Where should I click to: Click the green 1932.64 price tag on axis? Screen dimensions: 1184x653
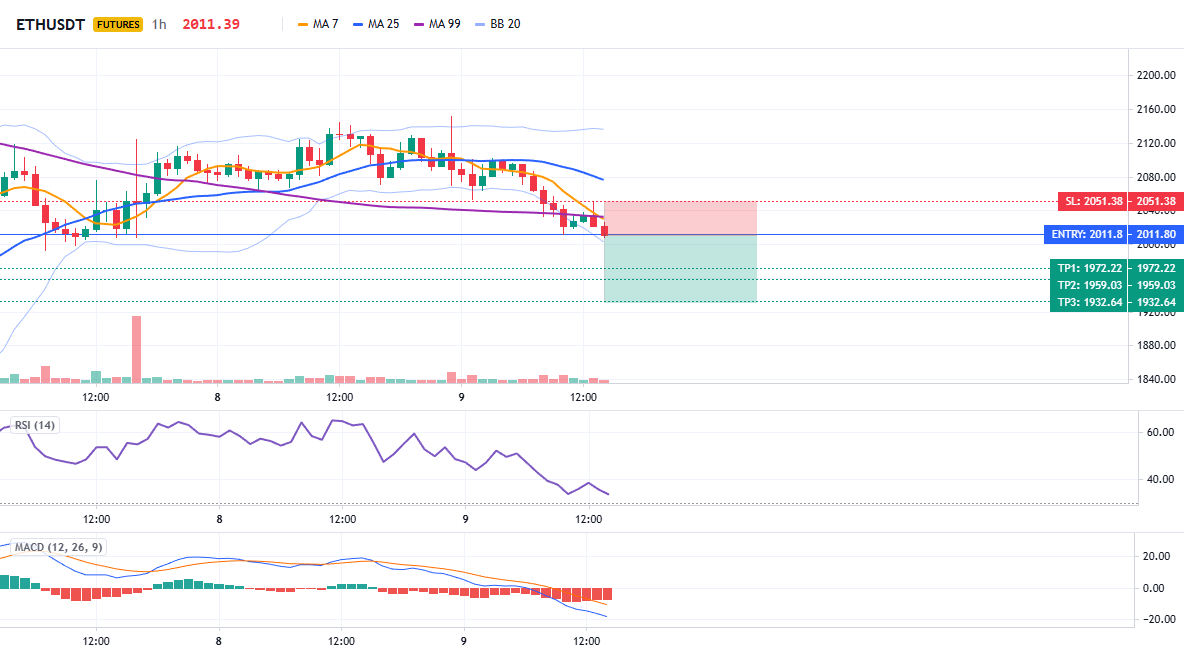coord(1155,302)
